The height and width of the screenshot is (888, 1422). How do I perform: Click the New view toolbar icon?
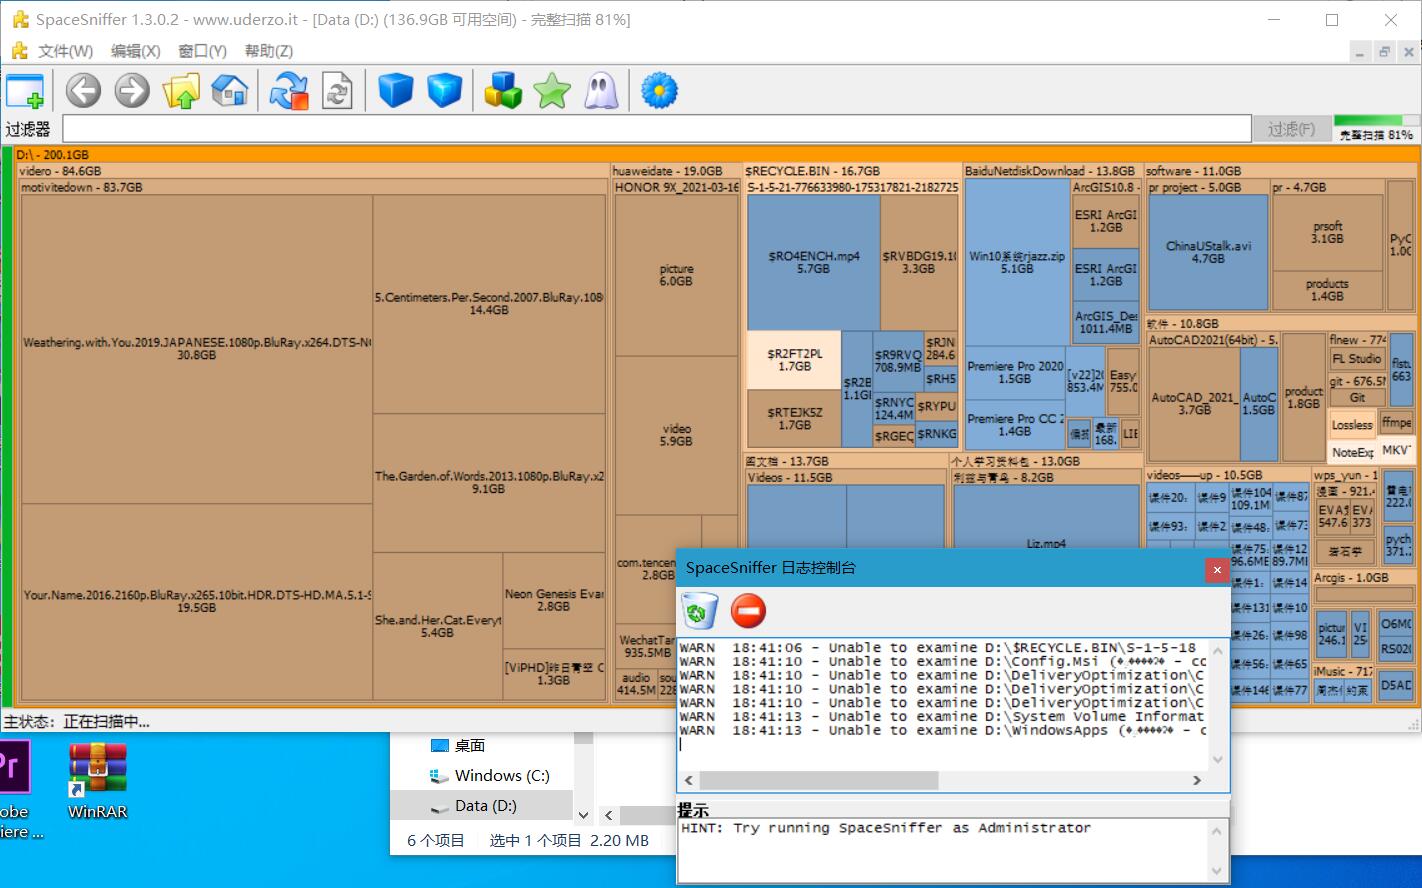pyautogui.click(x=25, y=91)
